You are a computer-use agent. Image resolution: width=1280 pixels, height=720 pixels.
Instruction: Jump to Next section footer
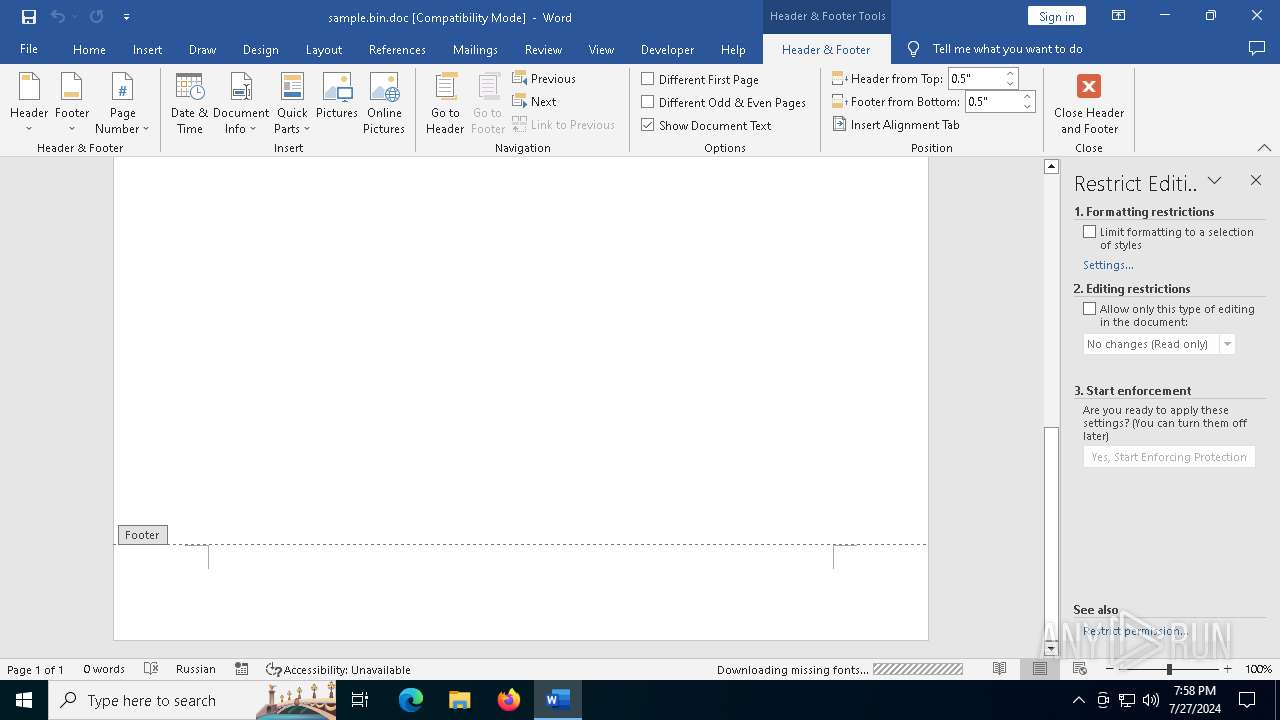click(534, 101)
